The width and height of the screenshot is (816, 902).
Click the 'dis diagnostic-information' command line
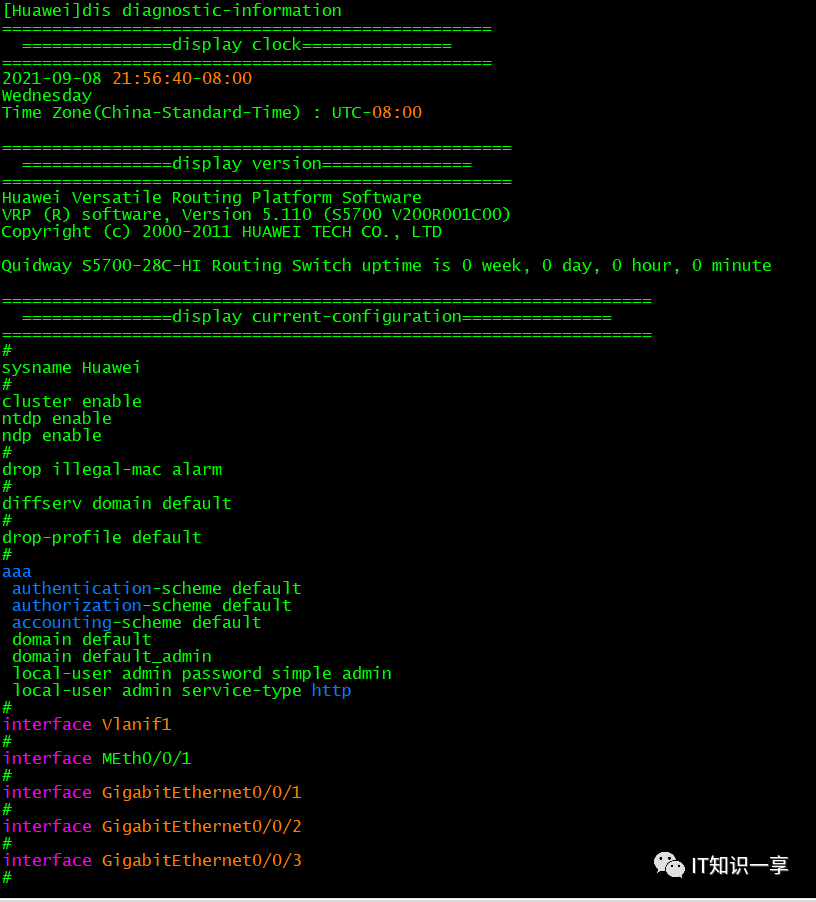point(172,11)
